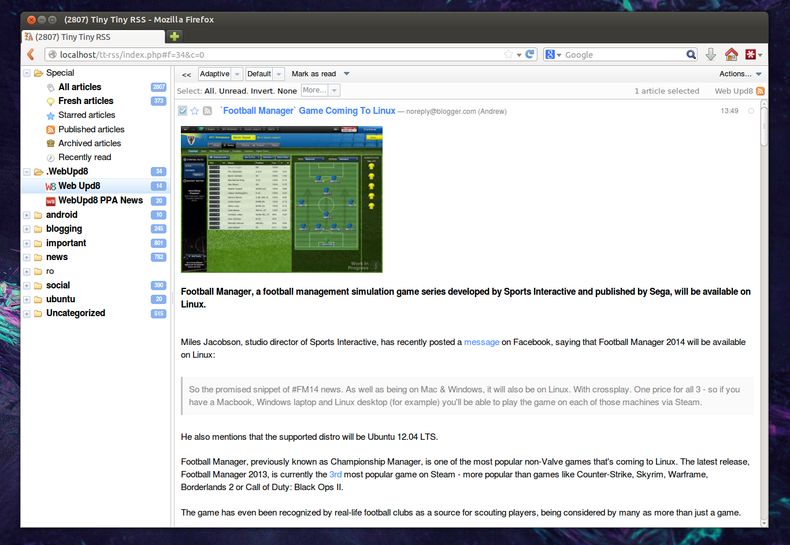
Task: Select the ubuntu folder
Action: pyautogui.click(x=60, y=299)
